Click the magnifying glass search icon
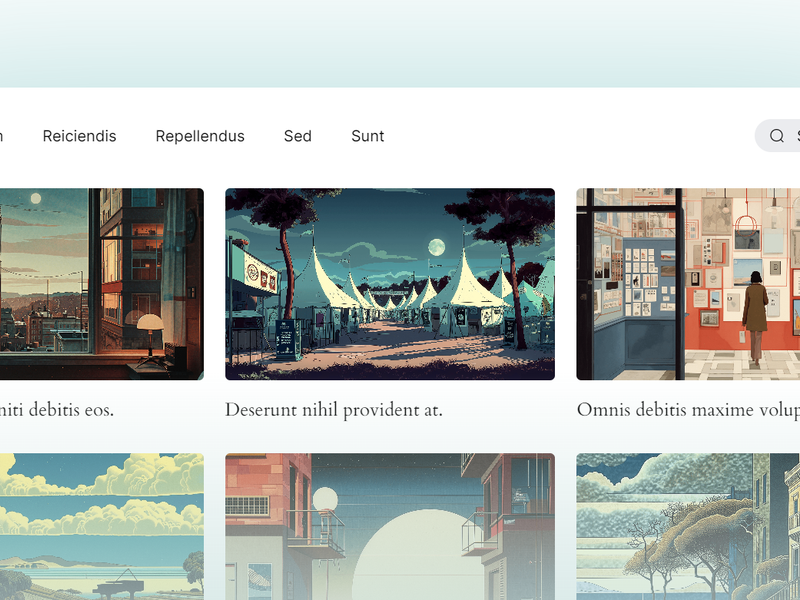This screenshot has height=600, width=800. point(777,136)
